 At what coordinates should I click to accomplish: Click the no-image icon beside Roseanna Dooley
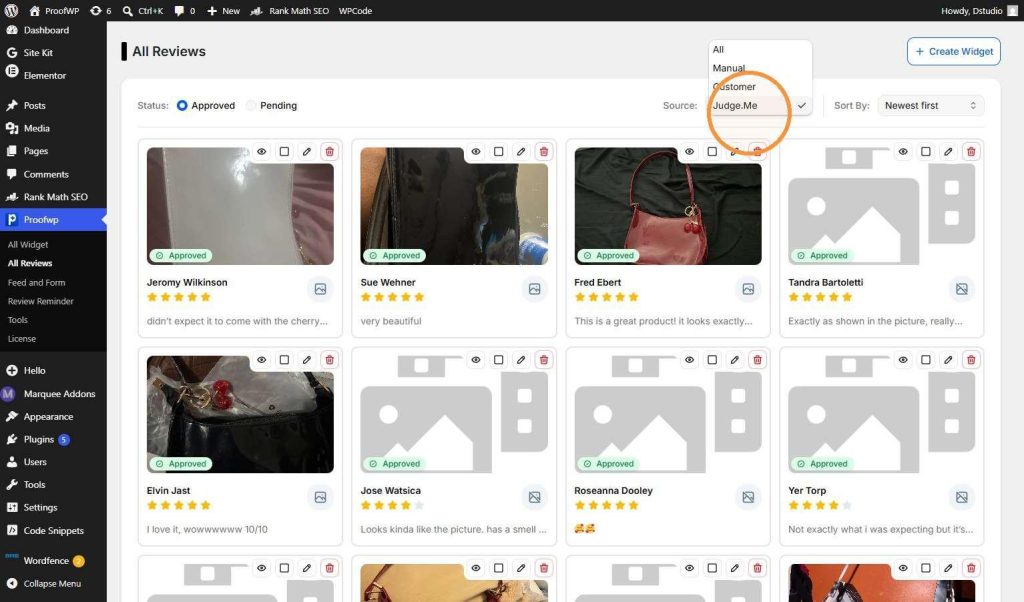[x=748, y=497]
